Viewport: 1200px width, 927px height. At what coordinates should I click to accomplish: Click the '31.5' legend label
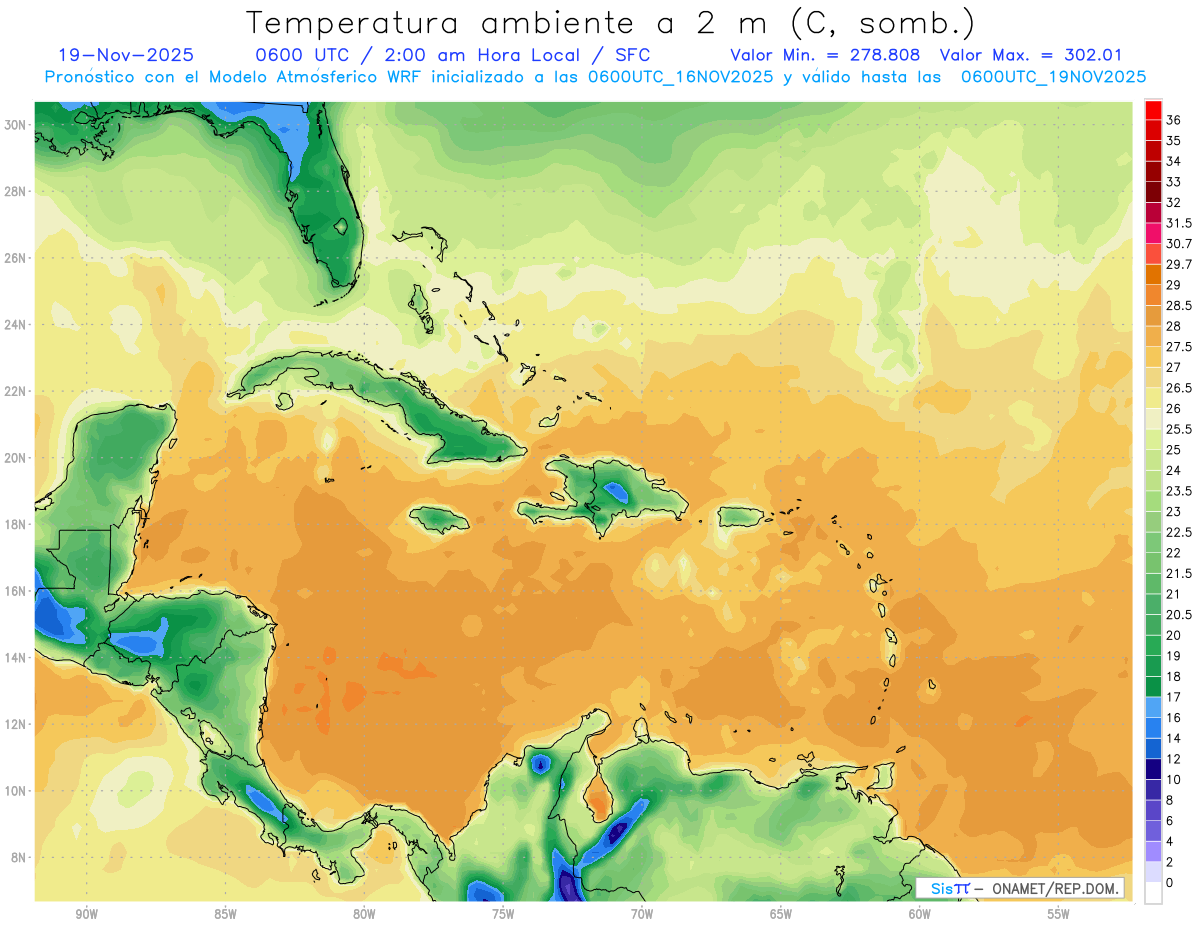[x=1178, y=223]
